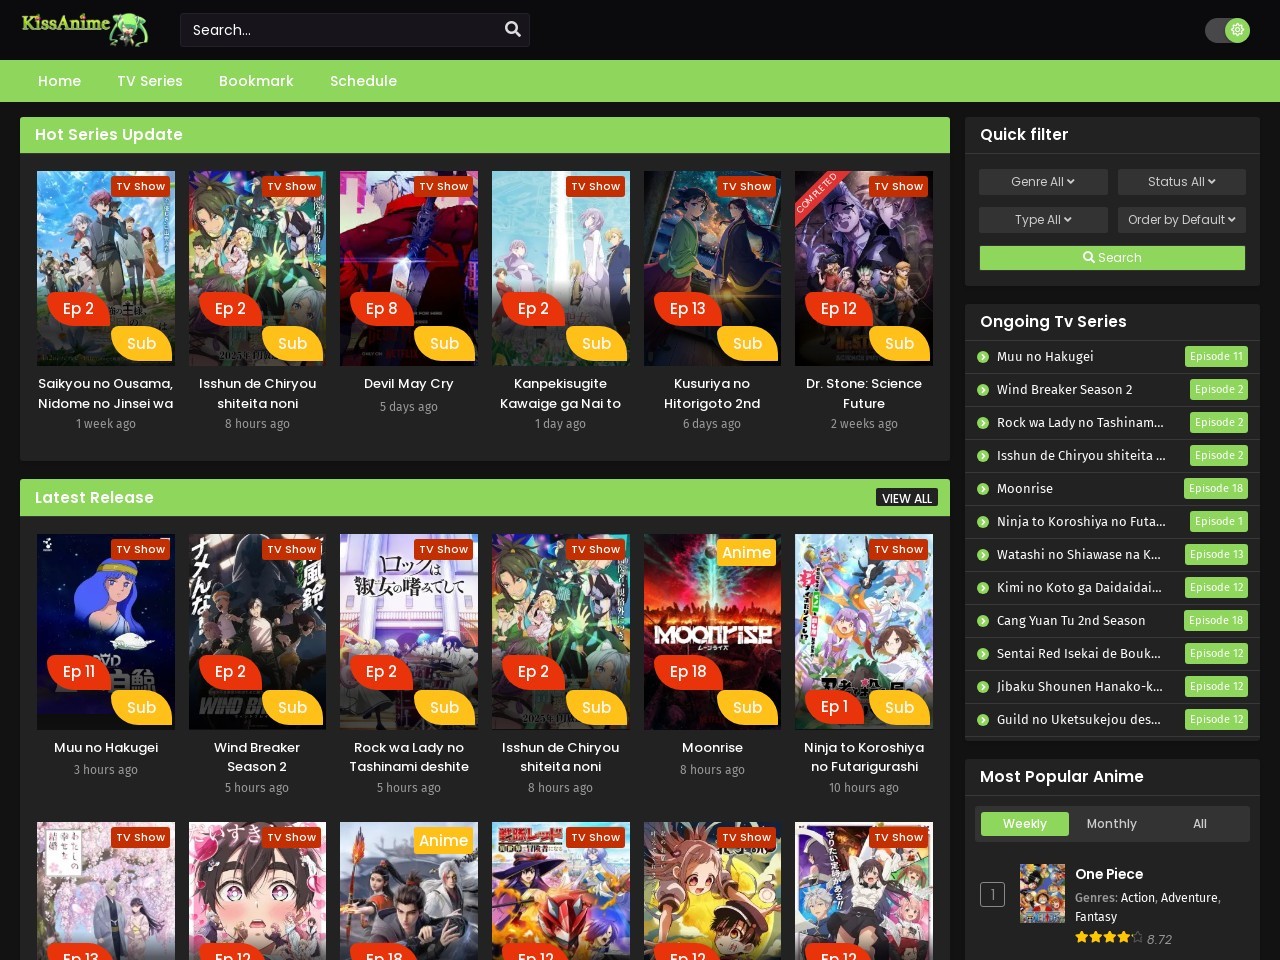Screen dimensions: 1280x960
Task: Click green bullet icon beside Guild no Uketsukejou
Action: [983, 720]
